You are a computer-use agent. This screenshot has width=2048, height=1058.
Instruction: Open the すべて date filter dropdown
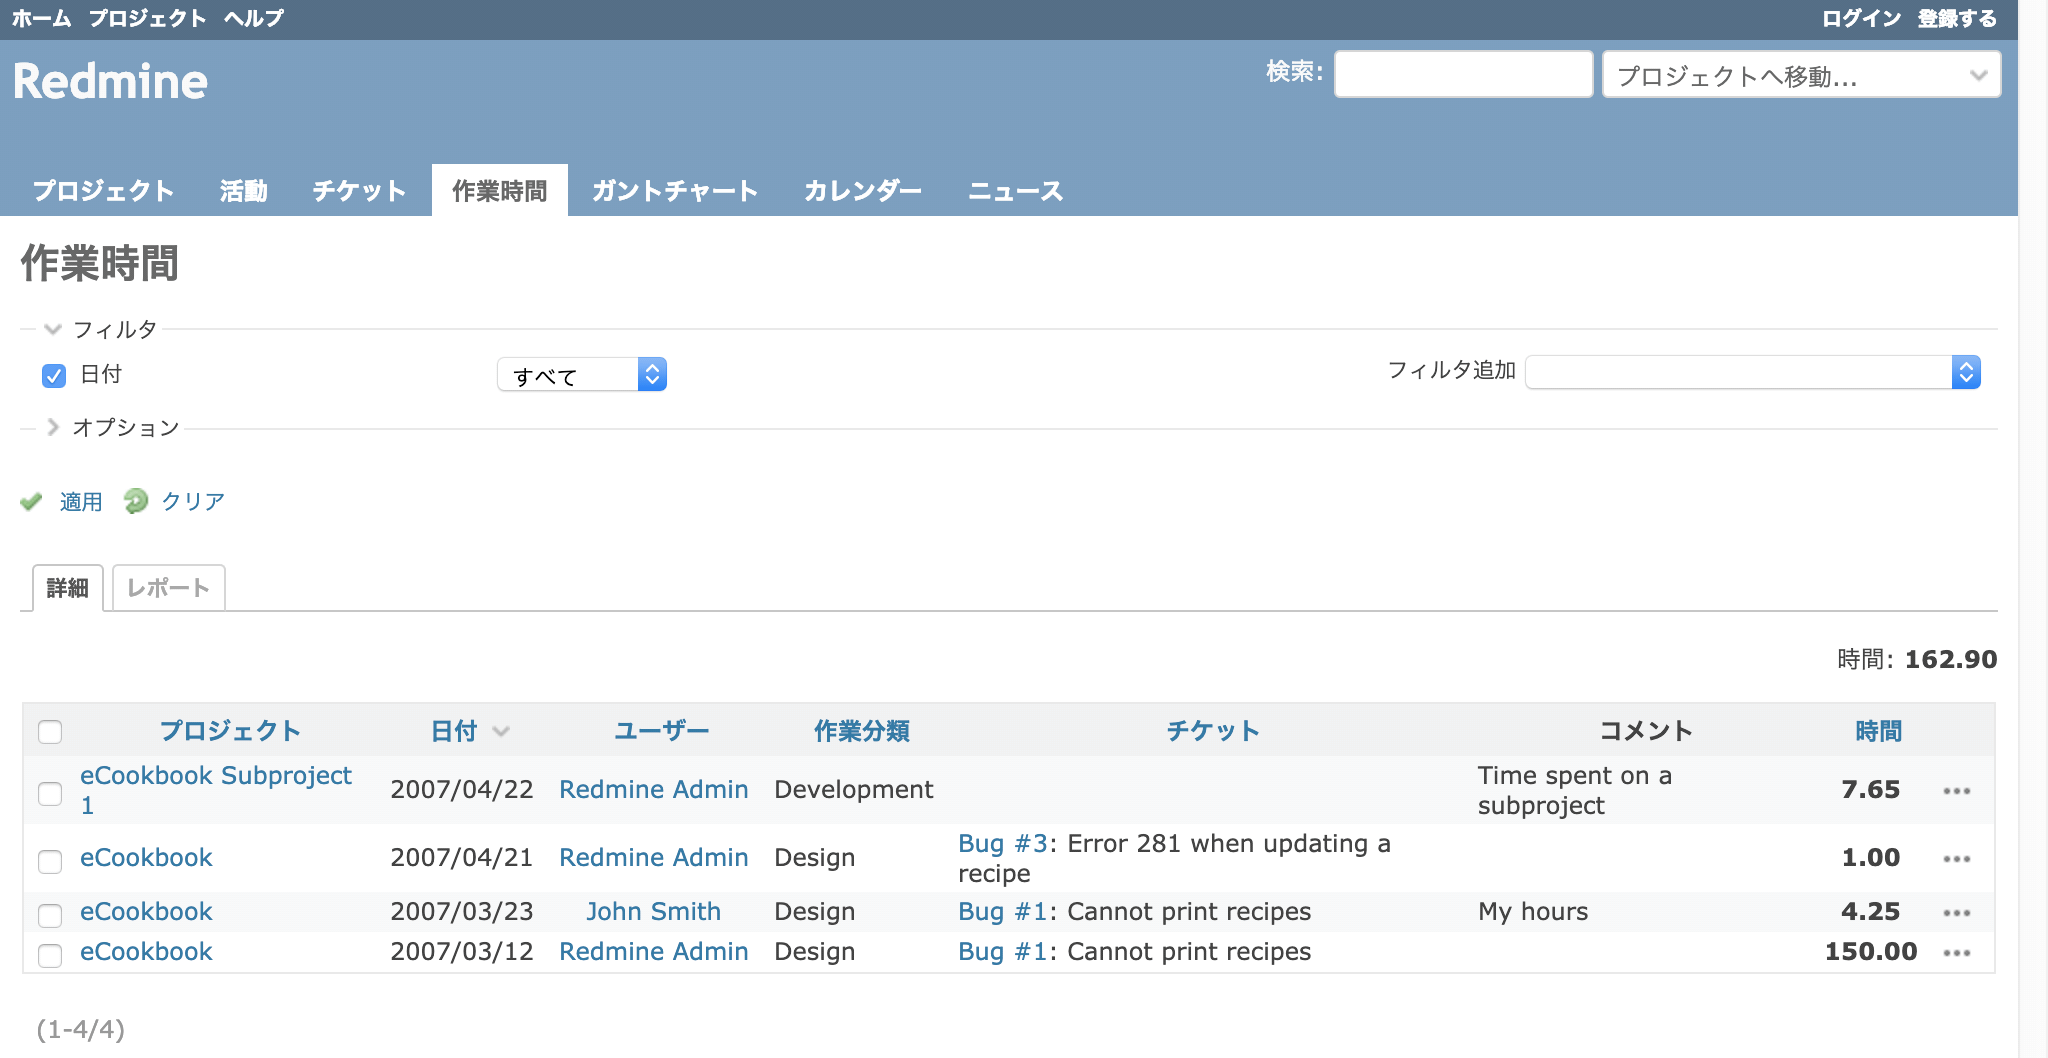click(582, 375)
